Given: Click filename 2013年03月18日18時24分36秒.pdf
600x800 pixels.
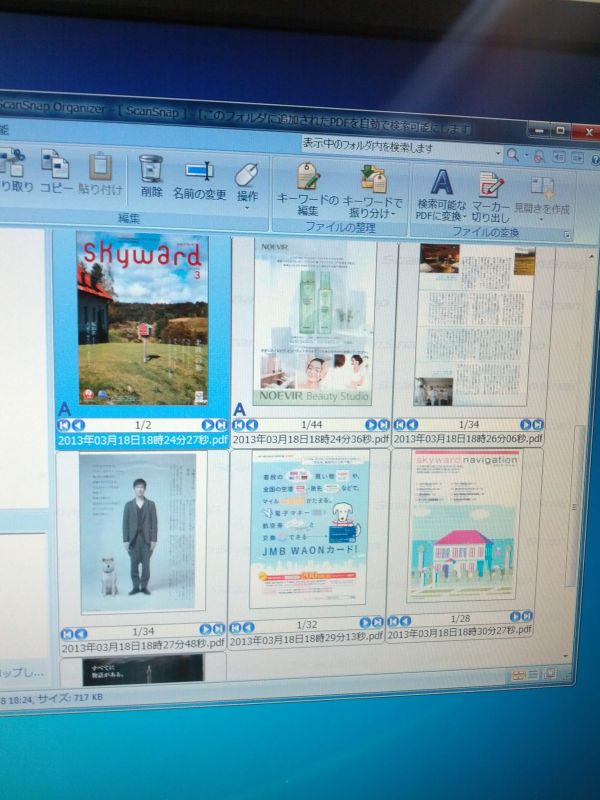Looking at the screenshot, I should (311, 439).
